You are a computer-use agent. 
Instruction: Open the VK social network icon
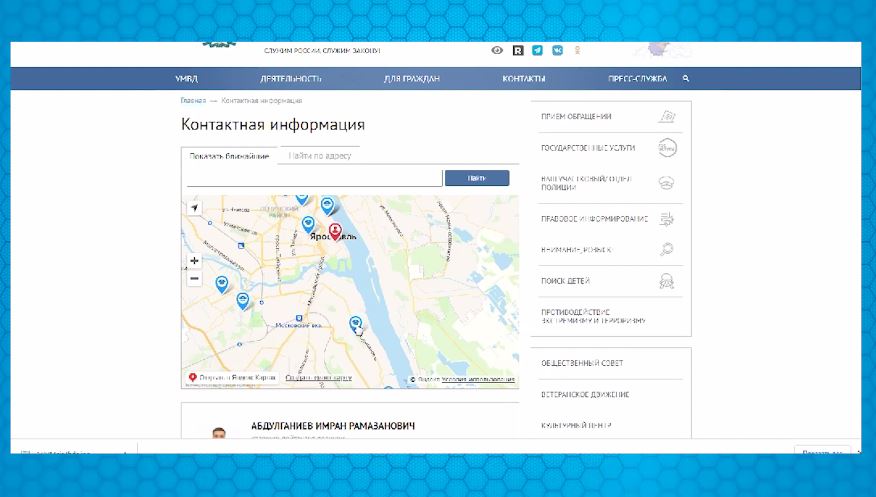coord(557,50)
